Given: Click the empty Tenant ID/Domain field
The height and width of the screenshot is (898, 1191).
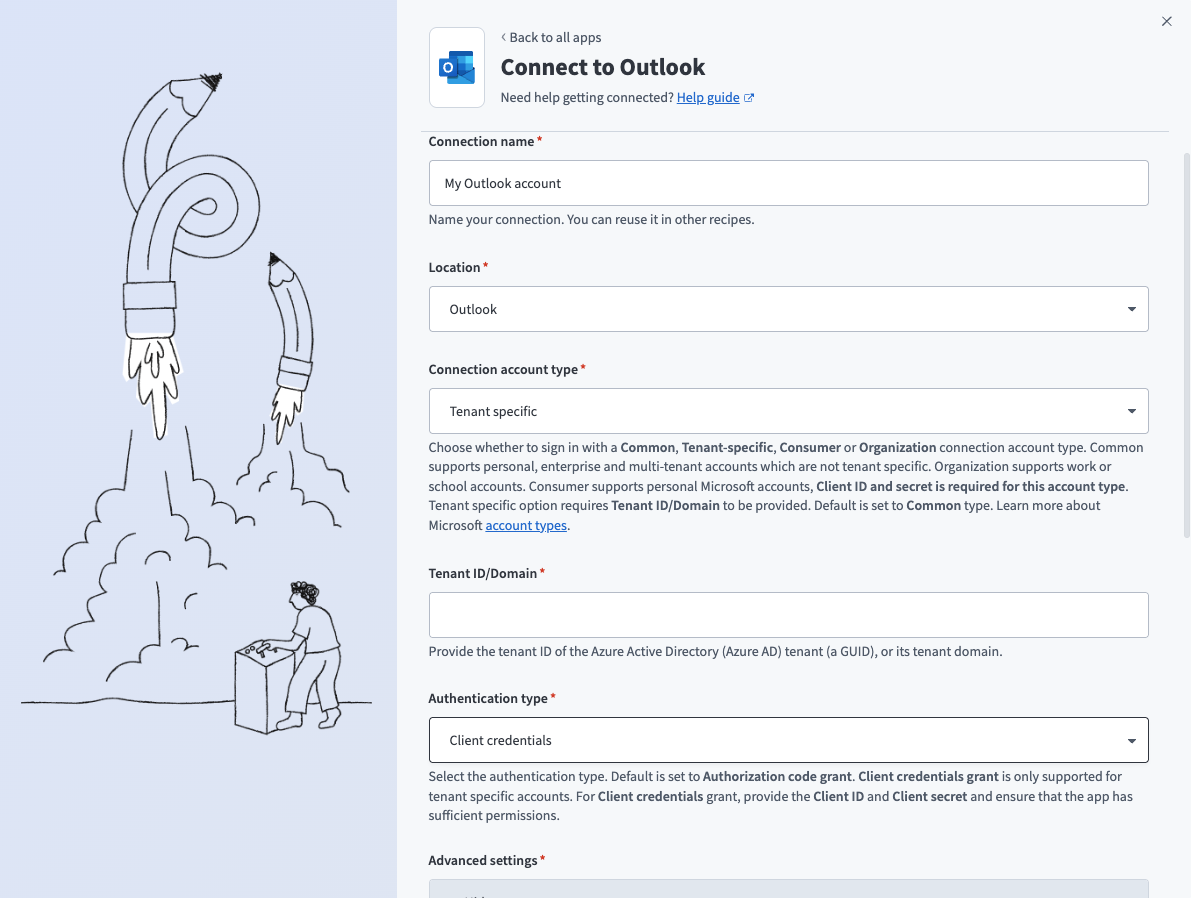Looking at the screenshot, I should (788, 615).
